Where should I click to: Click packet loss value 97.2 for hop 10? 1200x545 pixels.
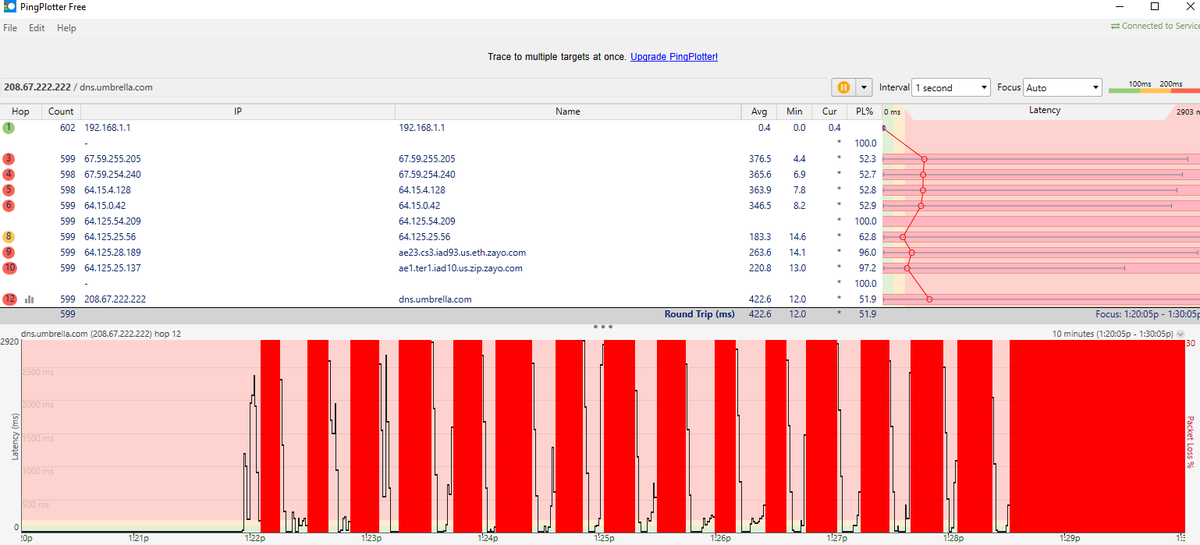click(x=867, y=268)
